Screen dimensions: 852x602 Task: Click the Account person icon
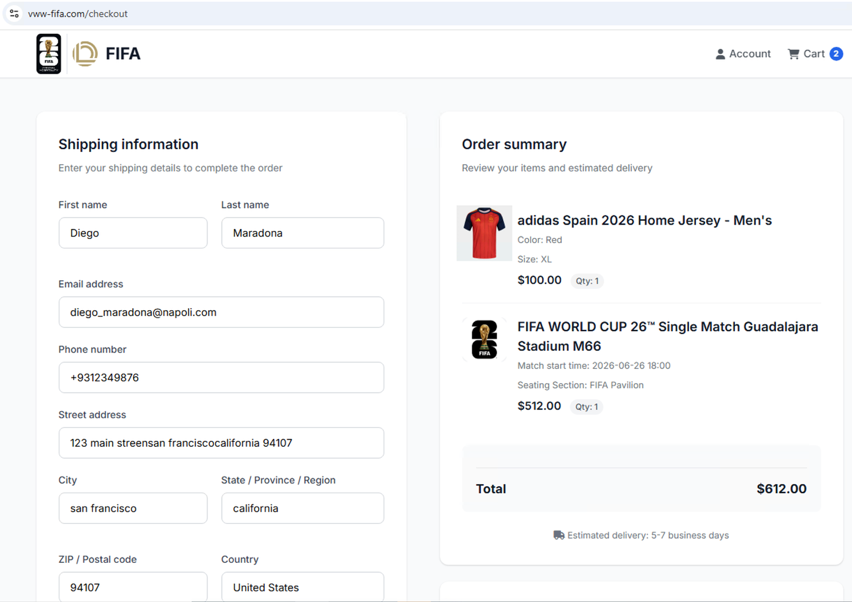[x=720, y=54]
